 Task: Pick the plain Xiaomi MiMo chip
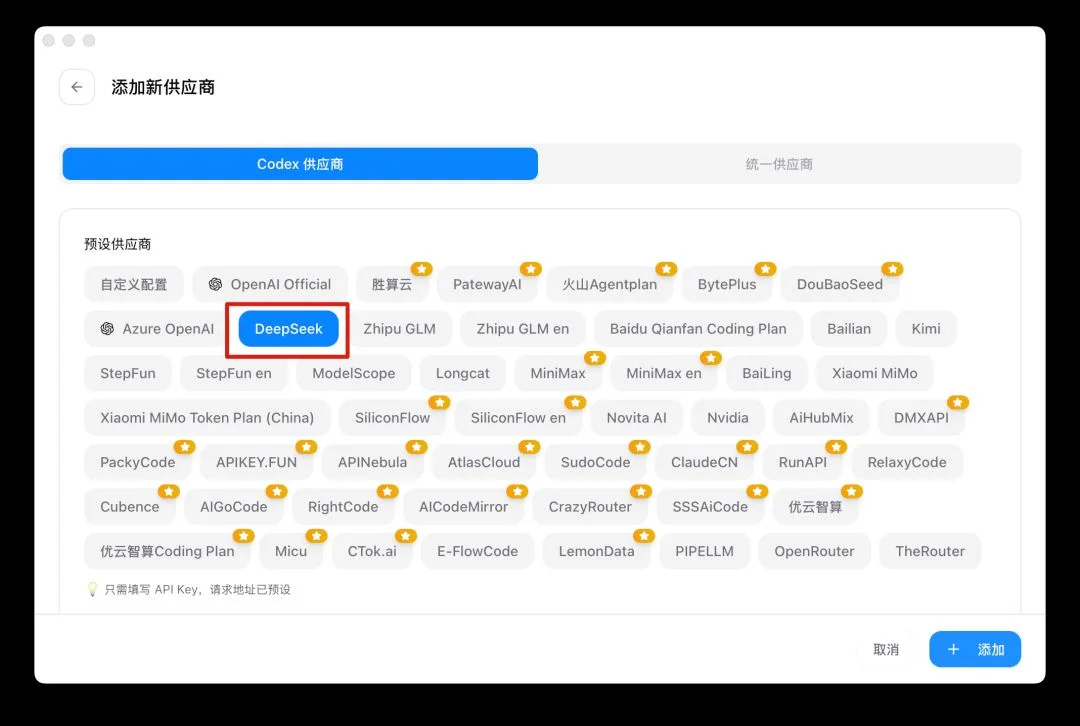(874, 373)
